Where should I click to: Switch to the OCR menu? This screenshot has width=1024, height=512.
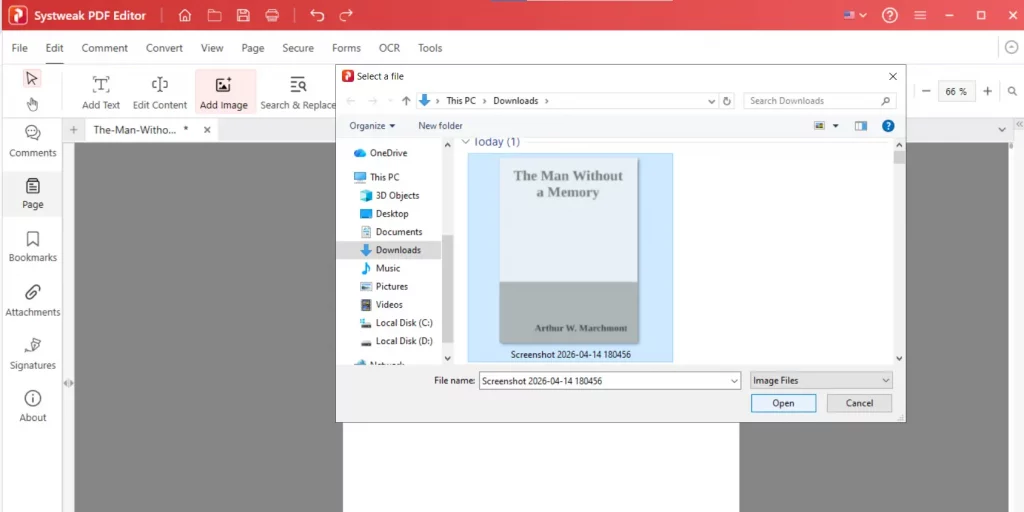click(x=389, y=48)
